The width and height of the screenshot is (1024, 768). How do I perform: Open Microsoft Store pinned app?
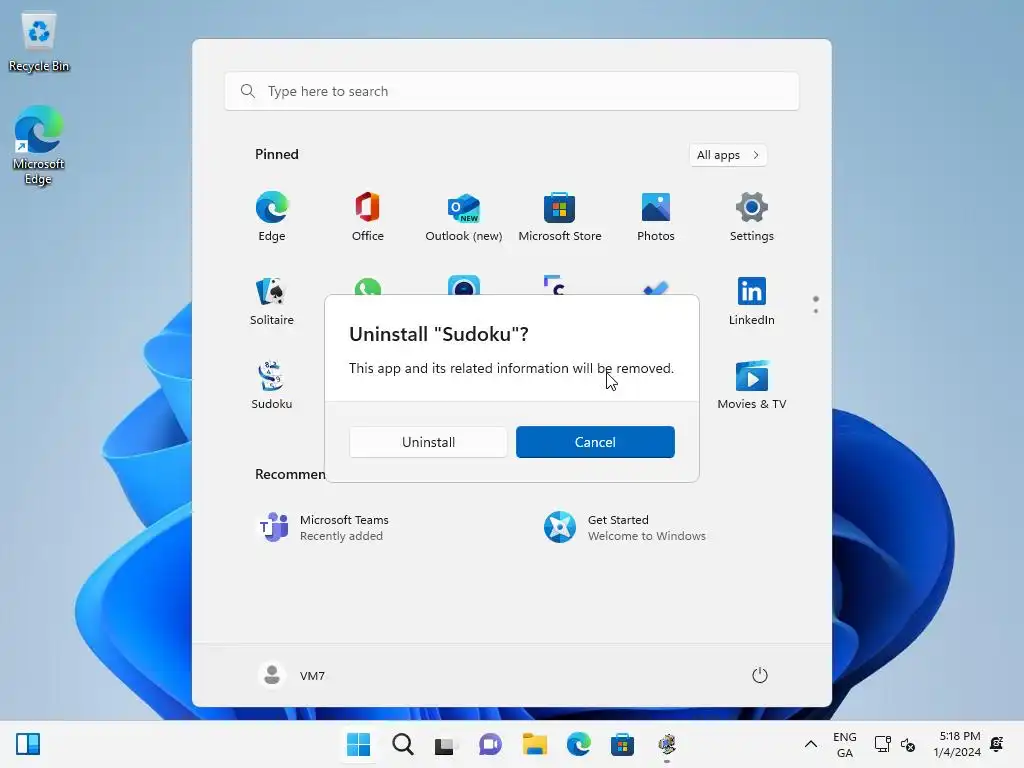click(x=560, y=217)
